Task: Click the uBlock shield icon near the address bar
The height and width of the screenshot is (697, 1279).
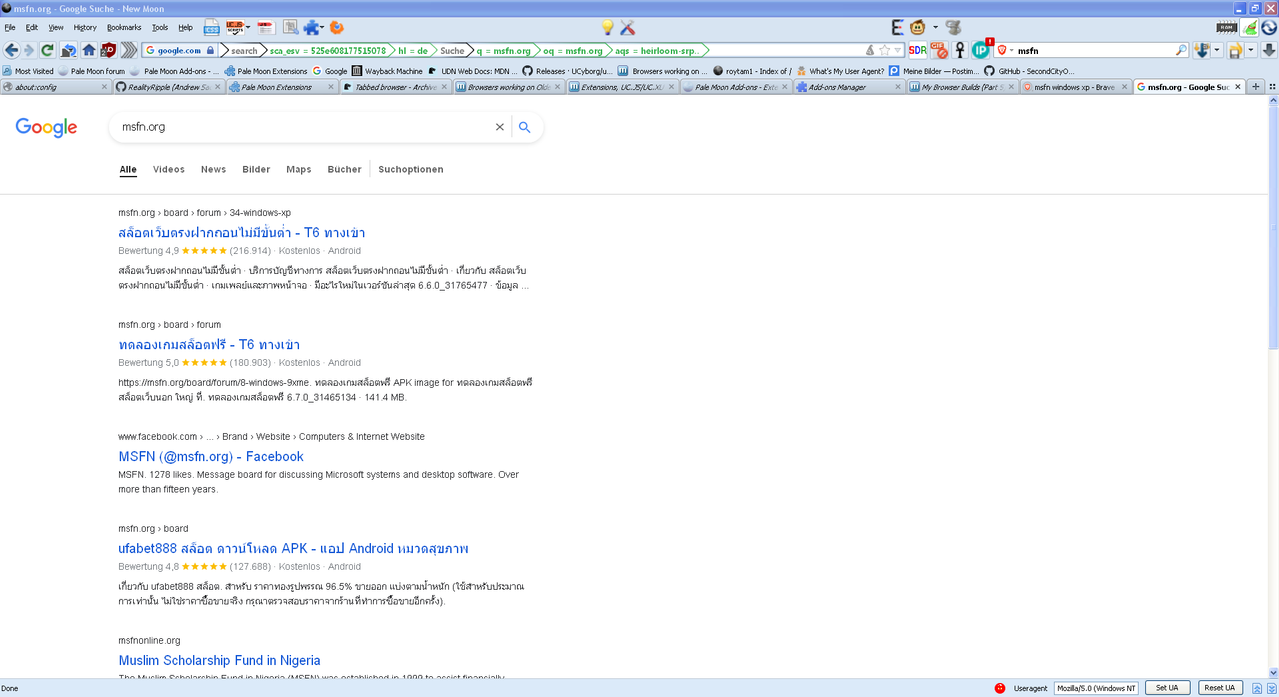Action: click(108, 50)
